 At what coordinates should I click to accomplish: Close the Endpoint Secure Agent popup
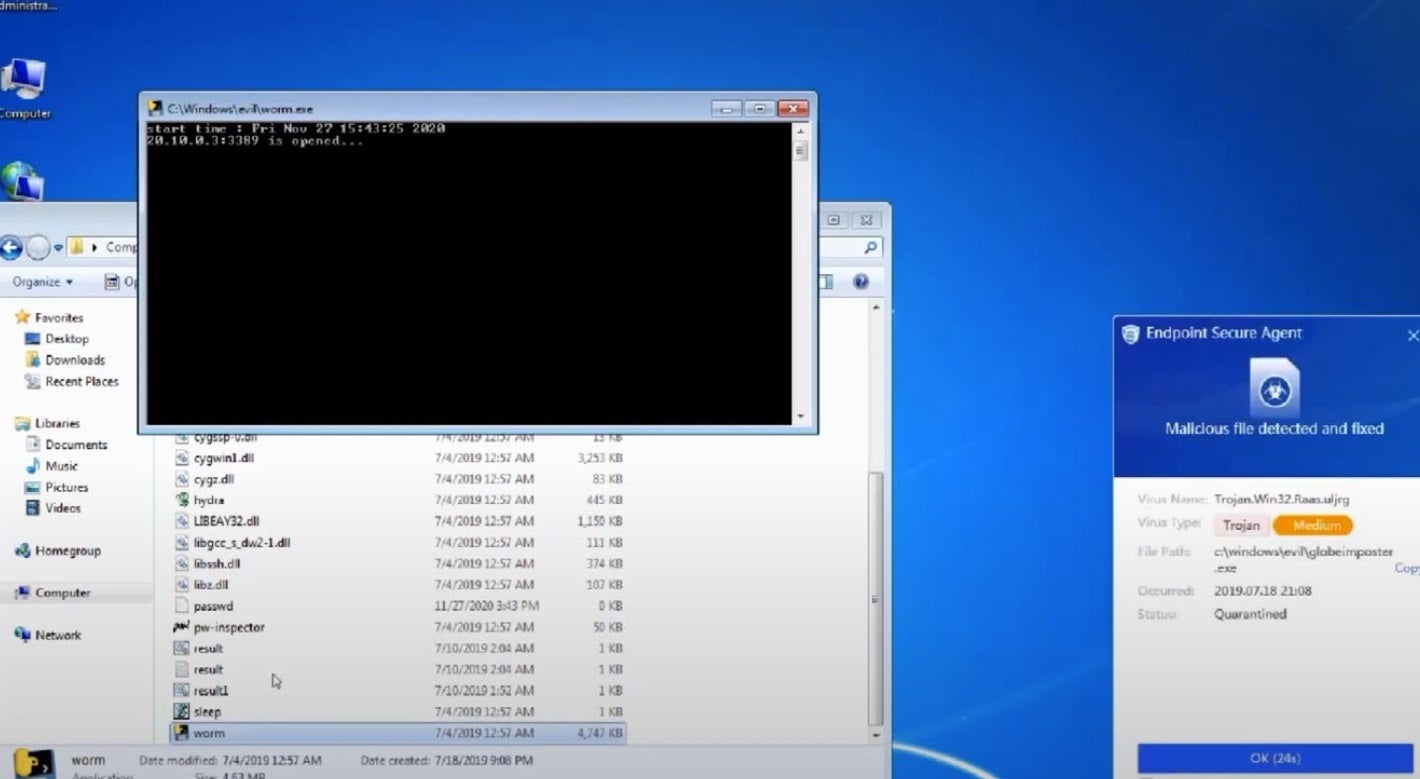[1412, 335]
